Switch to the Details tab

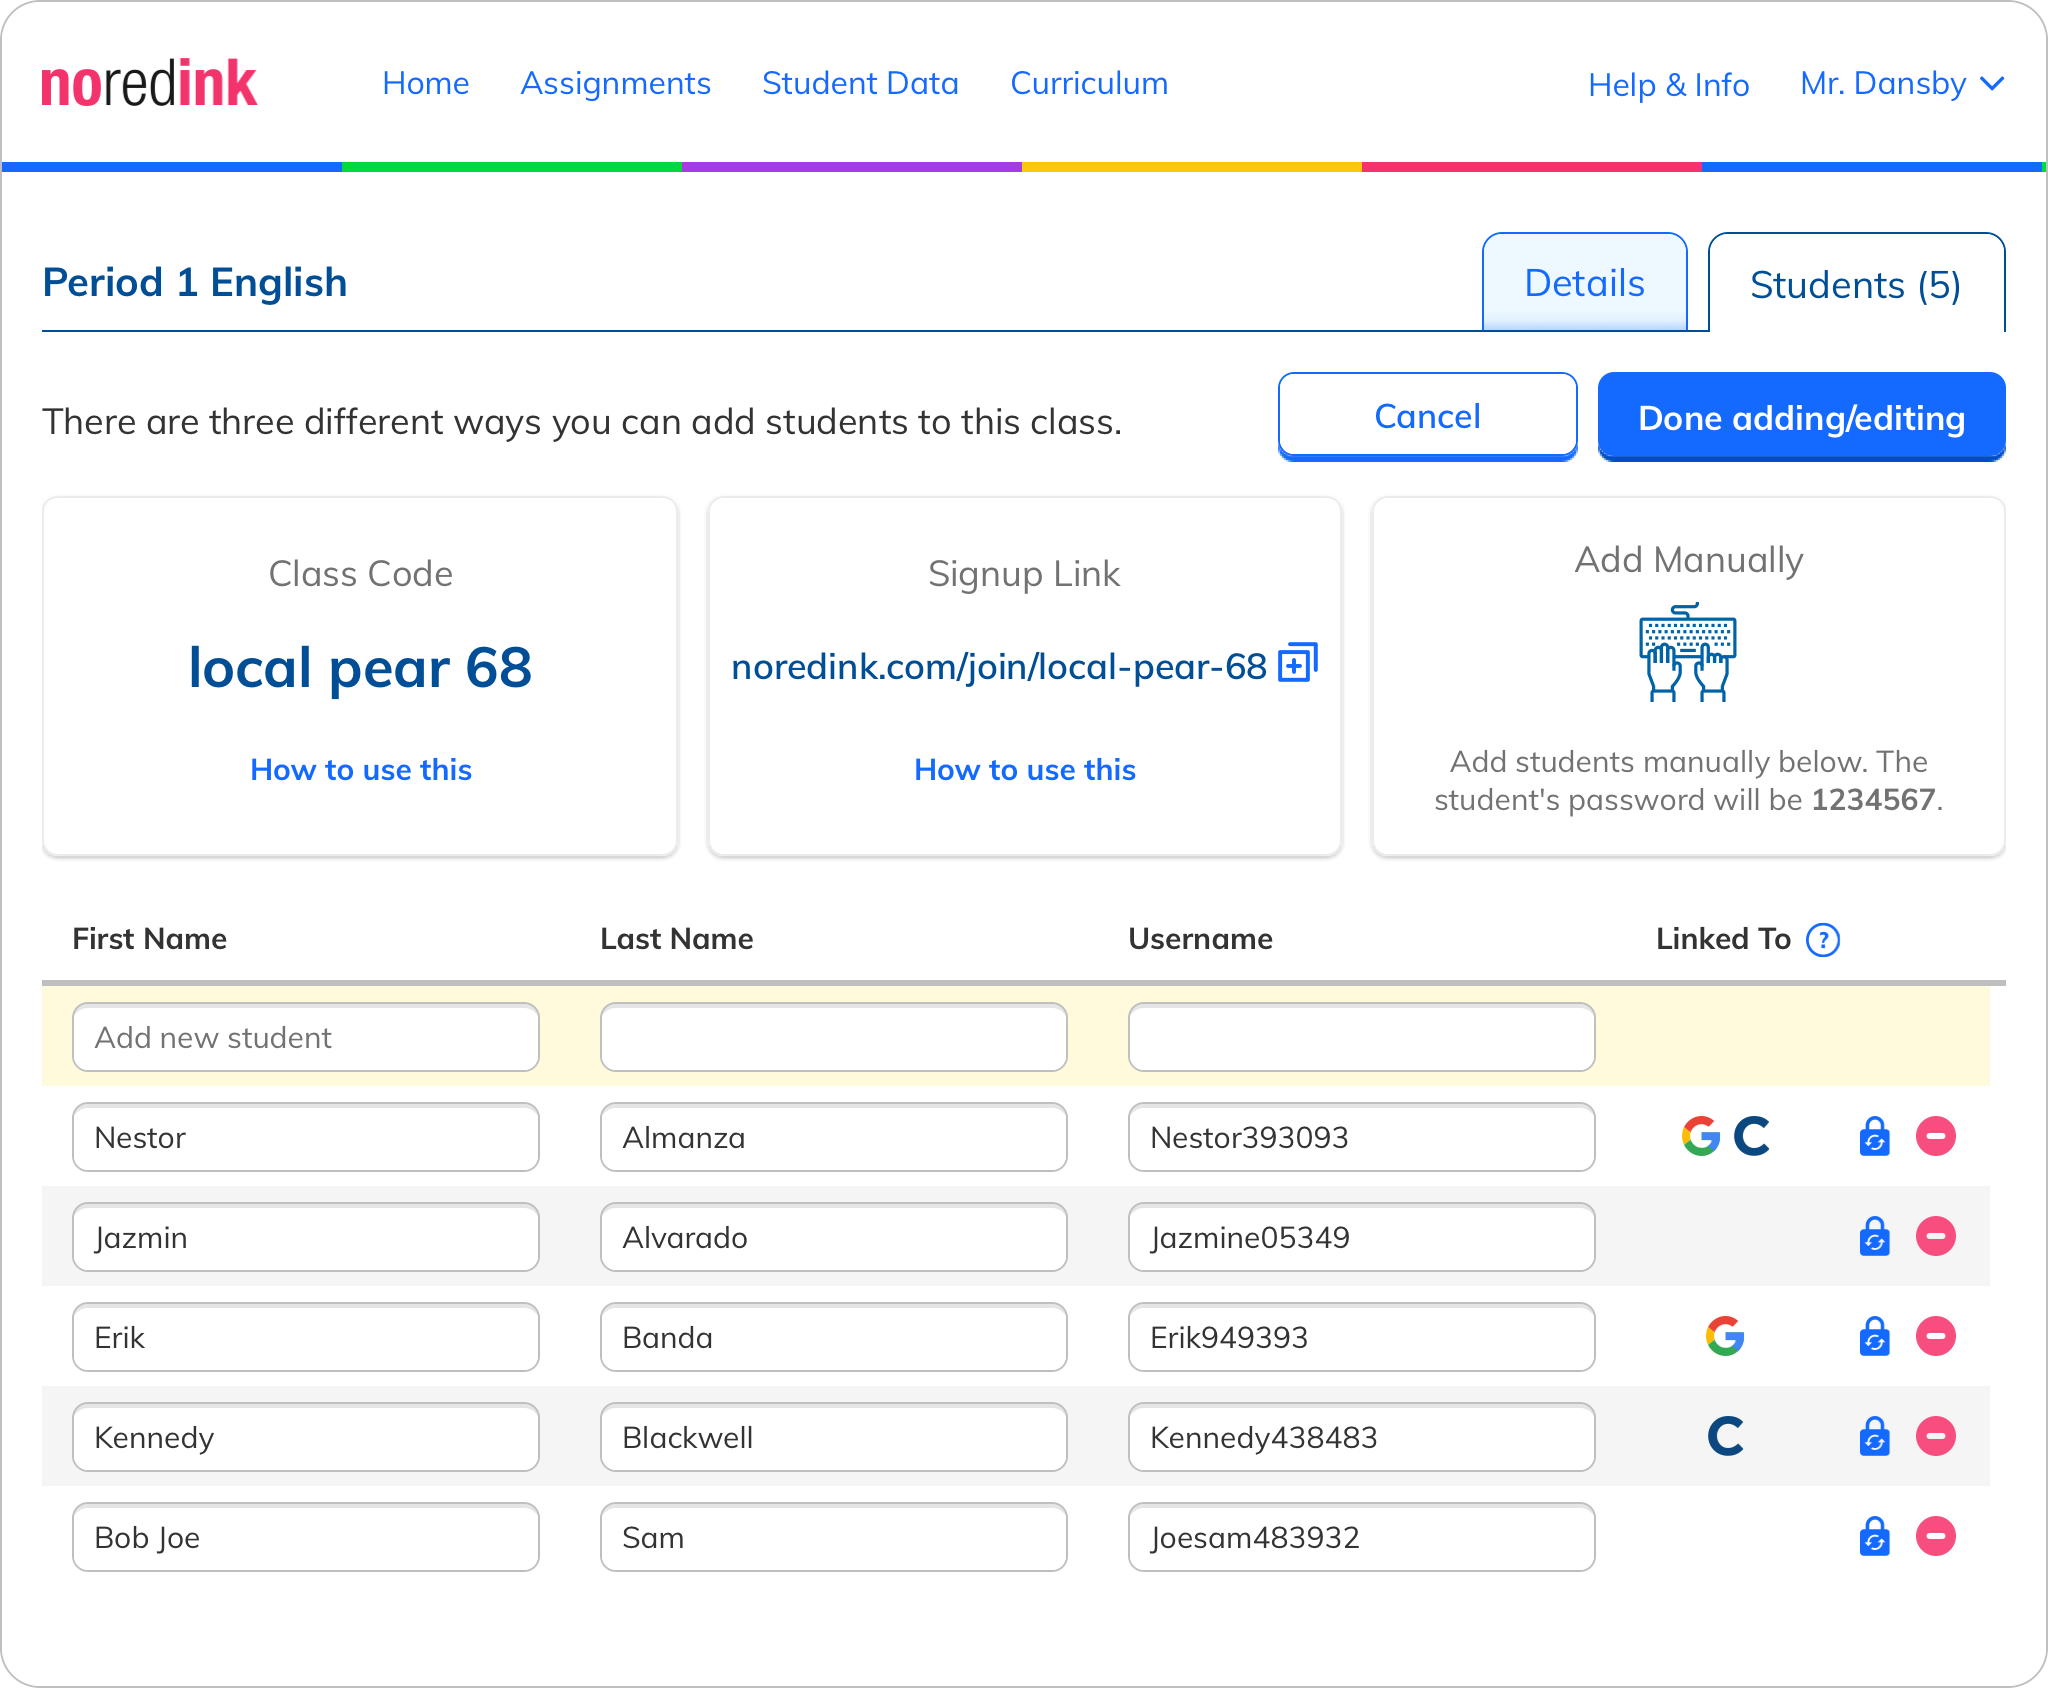1584,284
